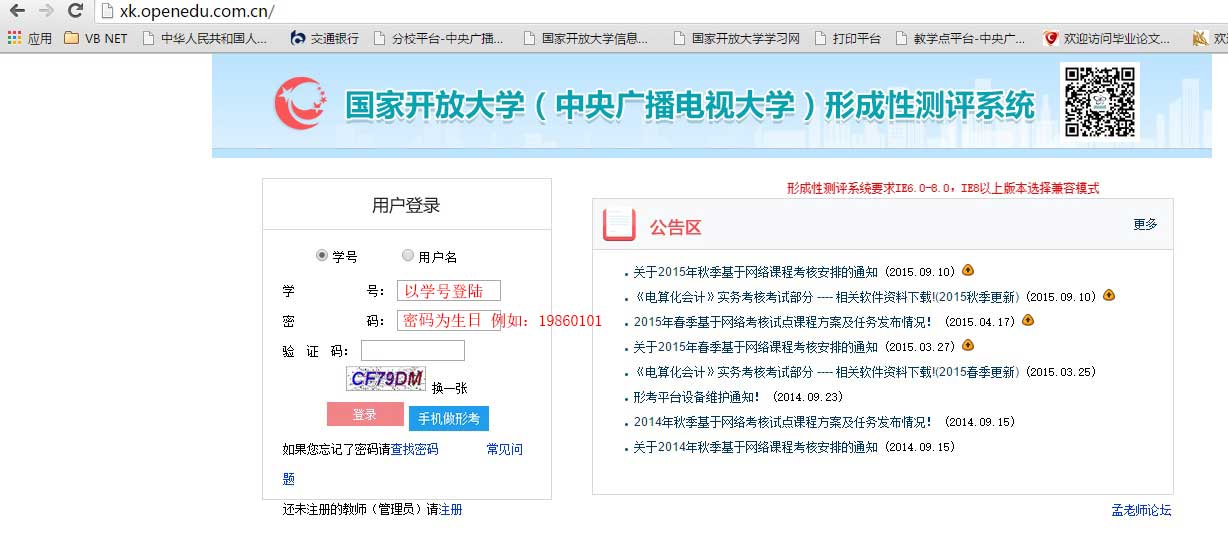Image resolution: width=1228 pixels, height=556 pixels.
Task: Open the 孟老师论坛 link
Action: pyautogui.click(x=1140, y=510)
